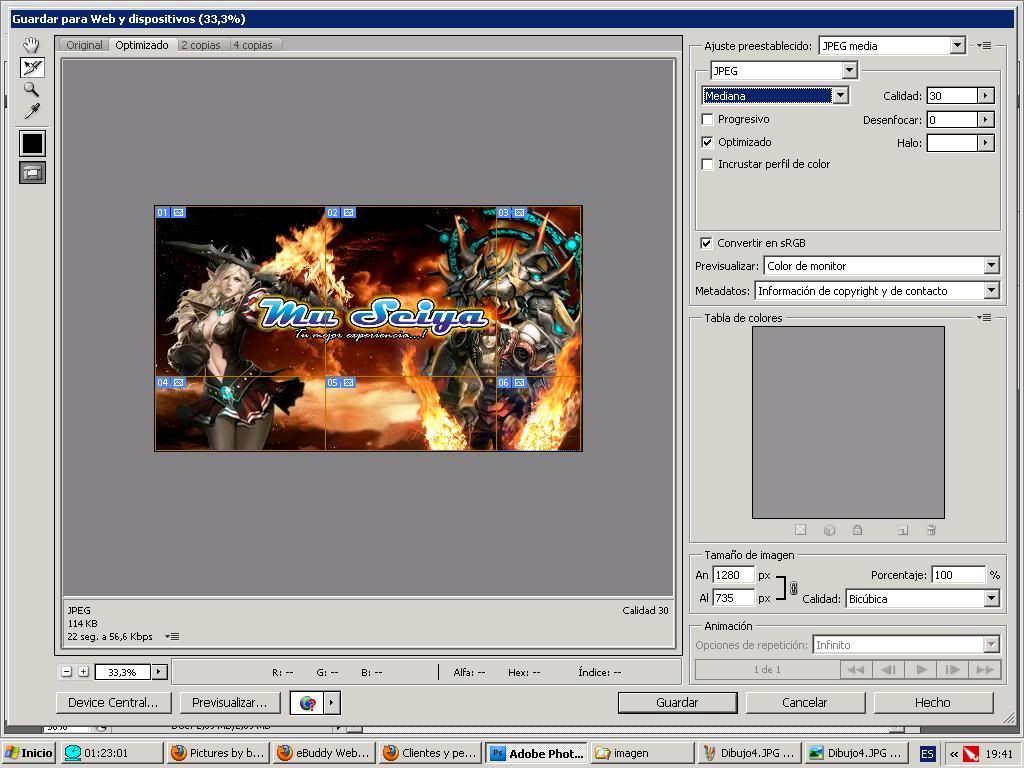Open the color table palette menu

pos(984,317)
